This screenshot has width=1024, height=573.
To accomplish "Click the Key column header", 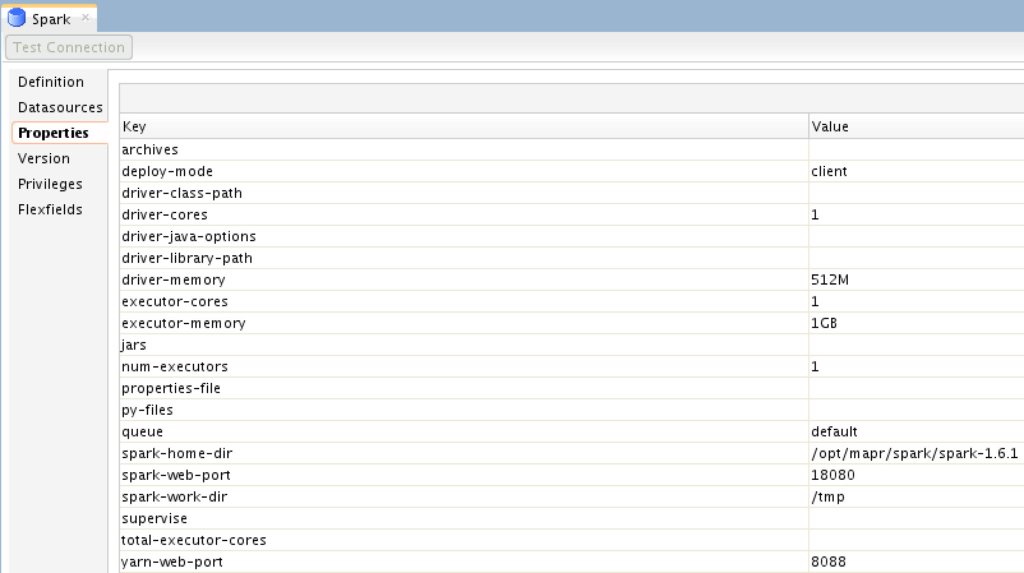I will pyautogui.click(x=464, y=126).
